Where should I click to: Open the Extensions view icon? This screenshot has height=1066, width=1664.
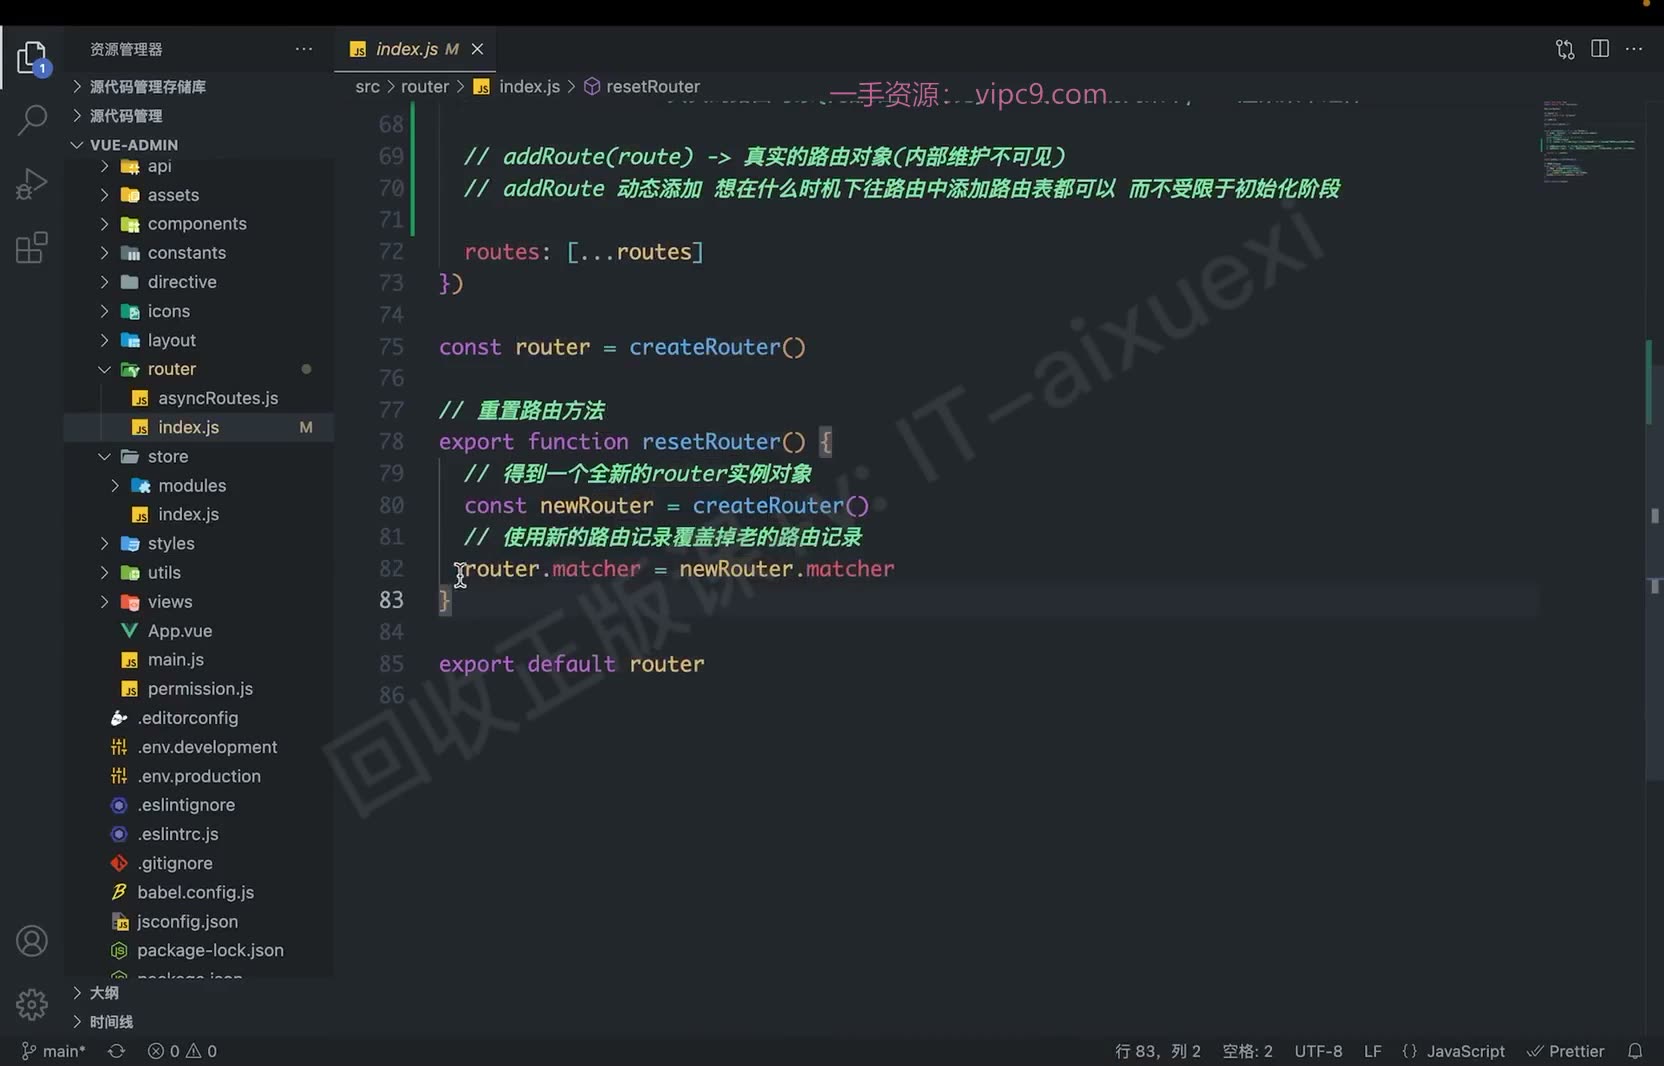click(32, 247)
